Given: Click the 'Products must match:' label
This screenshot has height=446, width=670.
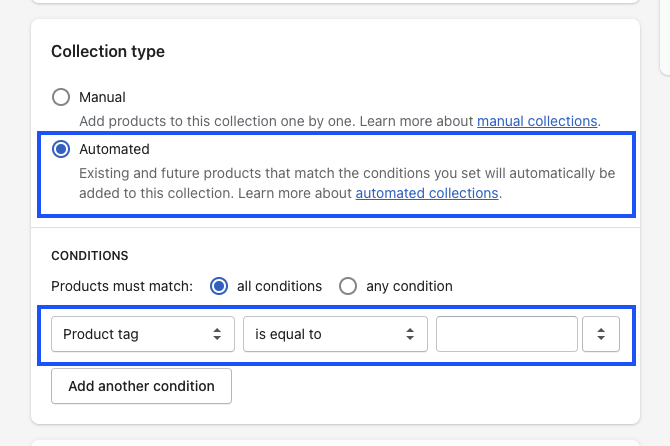Looking at the screenshot, I should coord(122,286).
